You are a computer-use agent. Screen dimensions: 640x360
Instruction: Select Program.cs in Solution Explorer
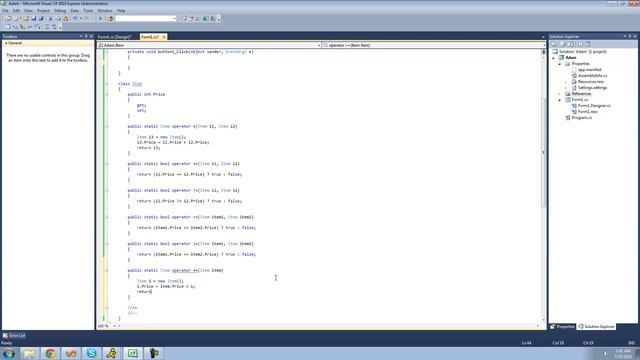(x=582, y=118)
